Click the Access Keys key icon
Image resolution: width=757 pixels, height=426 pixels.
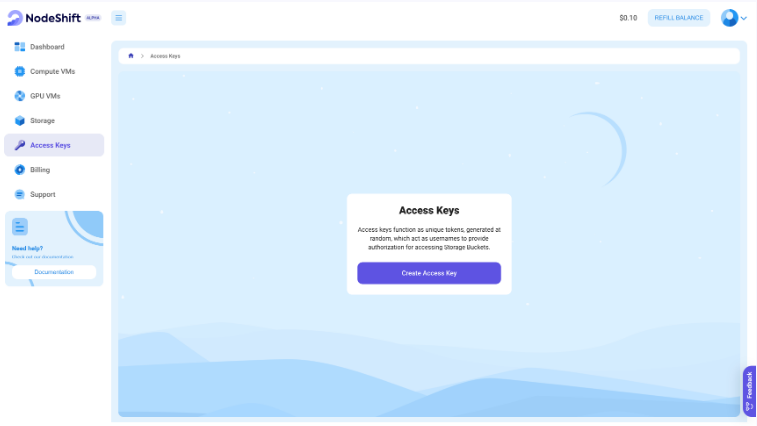click(20, 145)
